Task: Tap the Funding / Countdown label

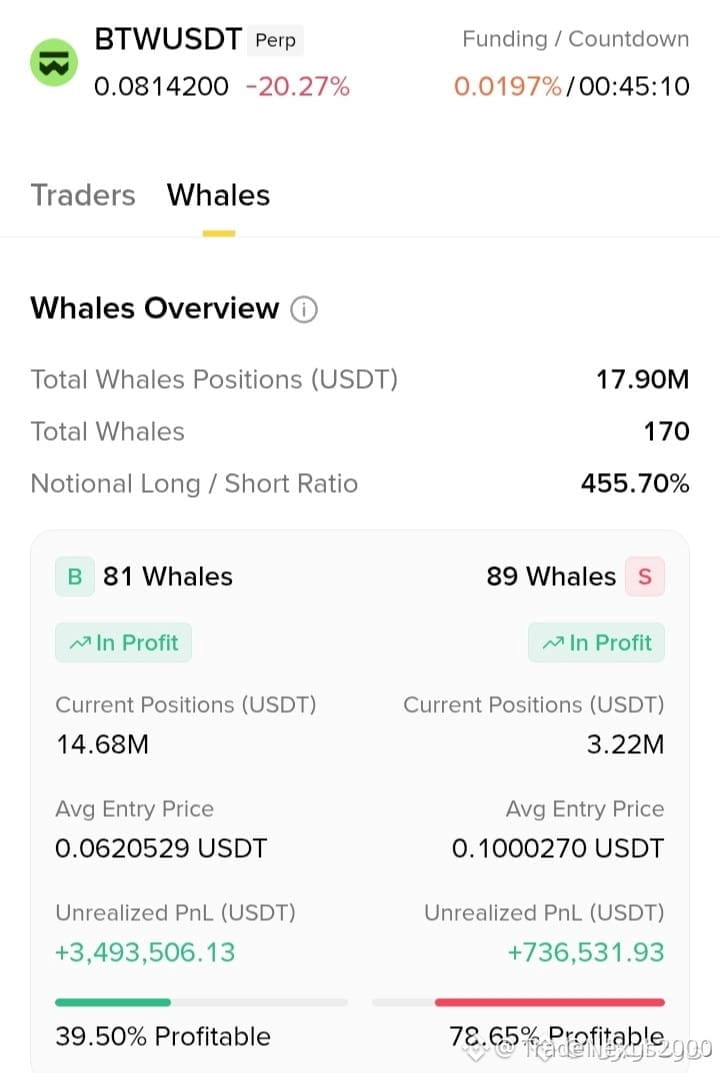Action: pyautogui.click(x=576, y=39)
